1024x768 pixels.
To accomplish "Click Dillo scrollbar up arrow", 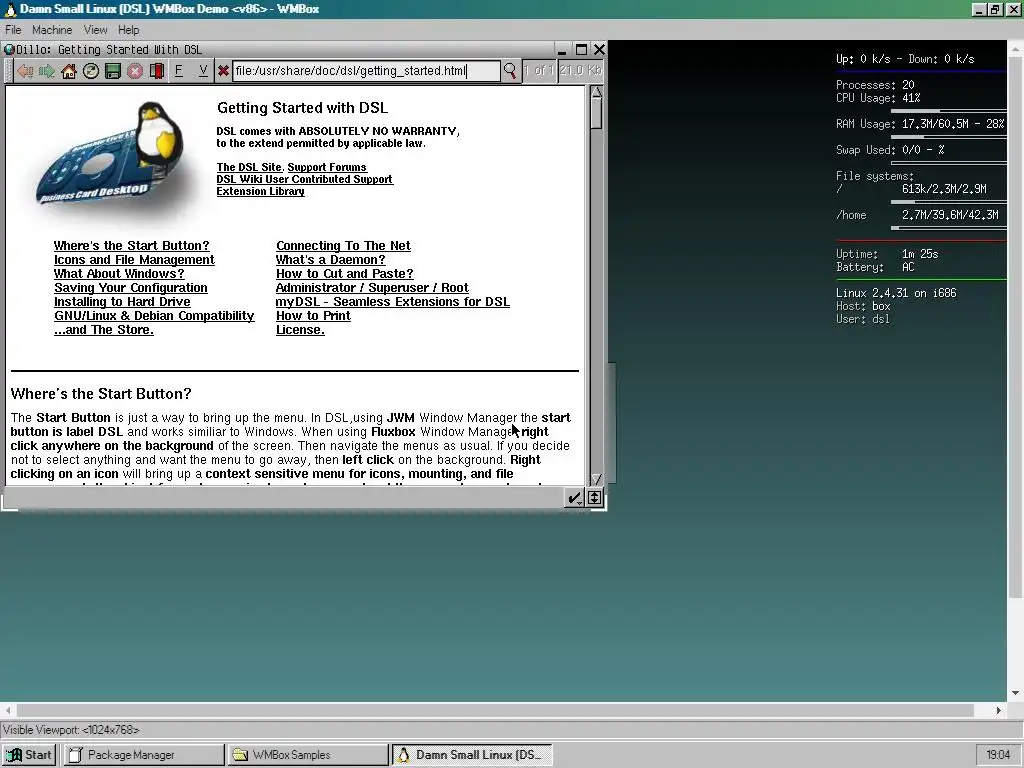I will click(x=596, y=92).
